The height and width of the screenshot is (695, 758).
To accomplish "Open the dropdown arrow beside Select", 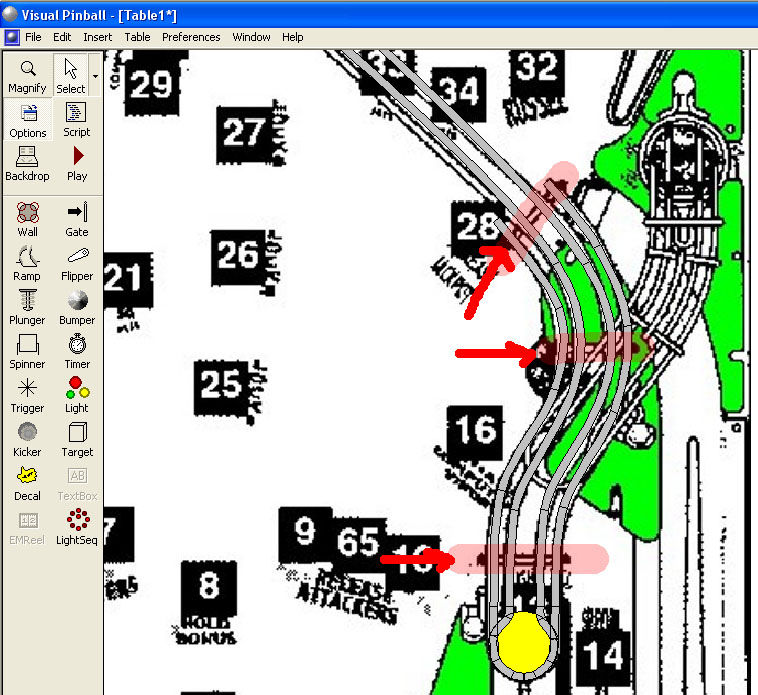I will [x=95, y=76].
